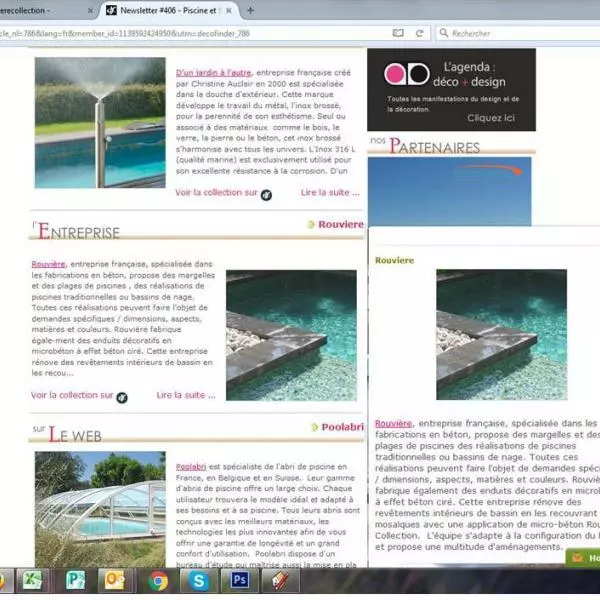Open the D'un jardin à l'autre link
The width and height of the screenshot is (600, 600).
click(213, 73)
